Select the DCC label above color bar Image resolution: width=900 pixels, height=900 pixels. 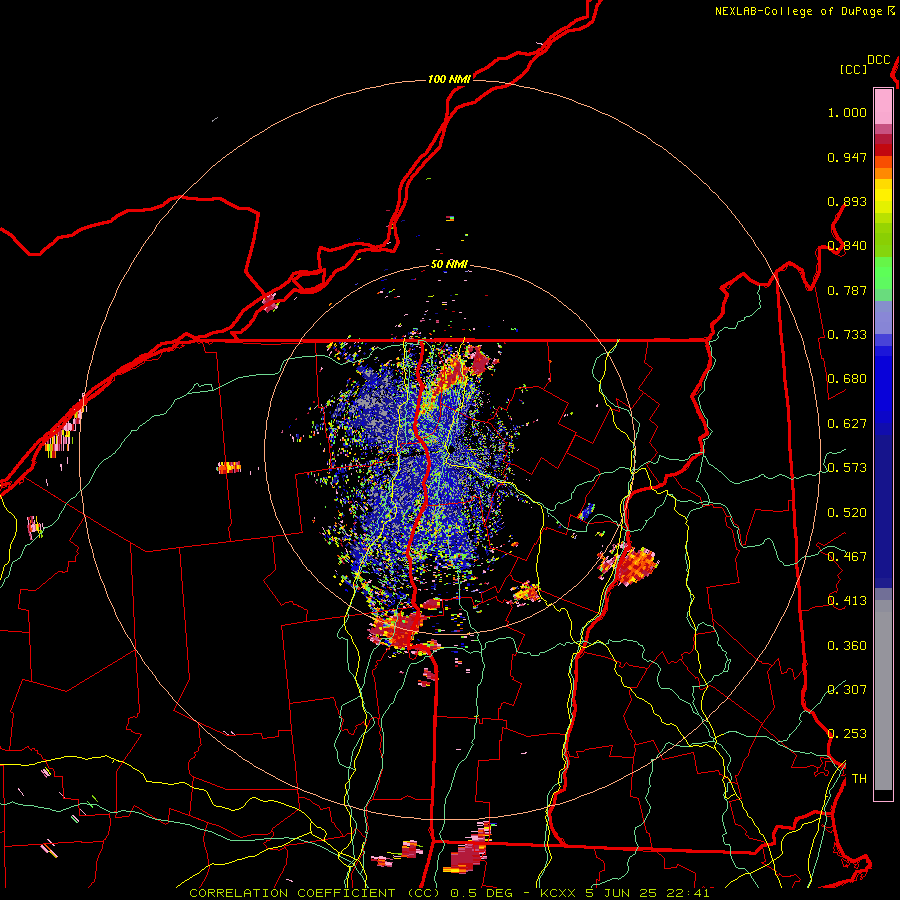coord(878,60)
